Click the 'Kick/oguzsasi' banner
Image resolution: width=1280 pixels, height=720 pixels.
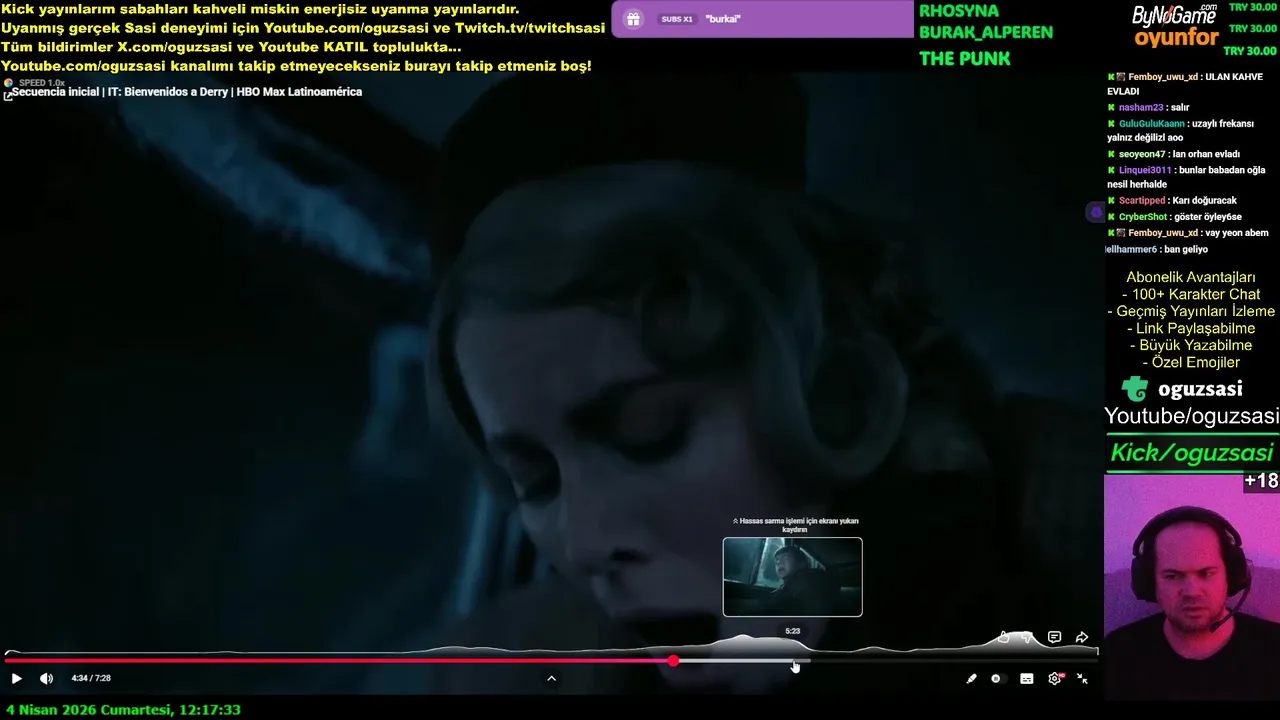(1192, 453)
